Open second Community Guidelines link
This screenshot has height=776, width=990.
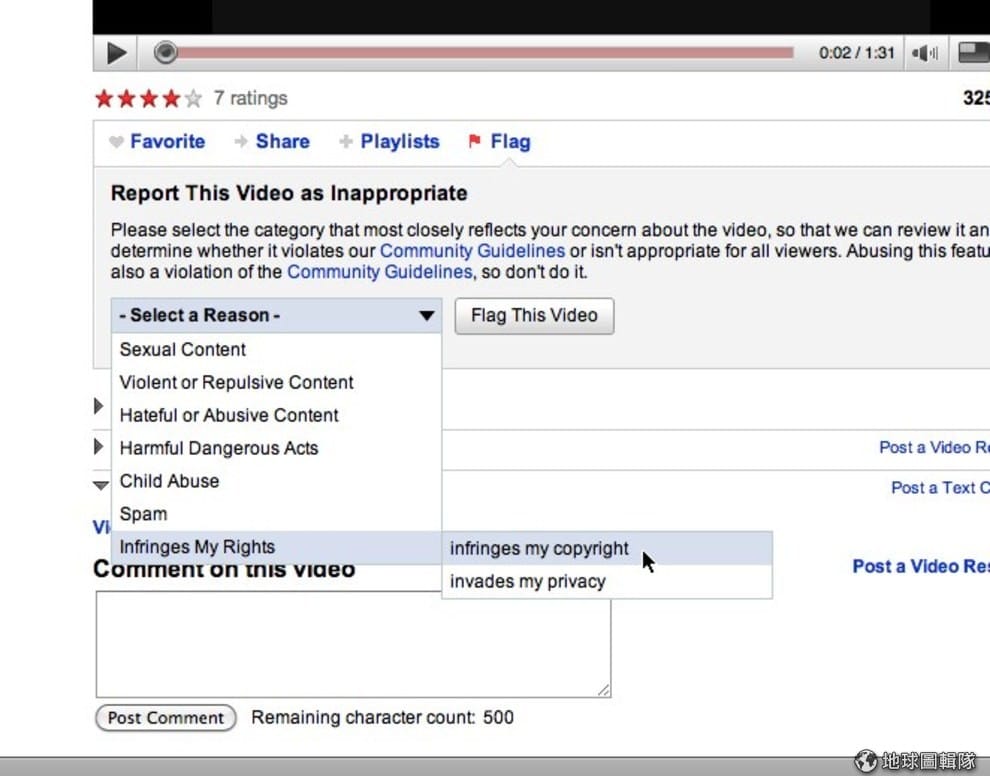point(379,272)
